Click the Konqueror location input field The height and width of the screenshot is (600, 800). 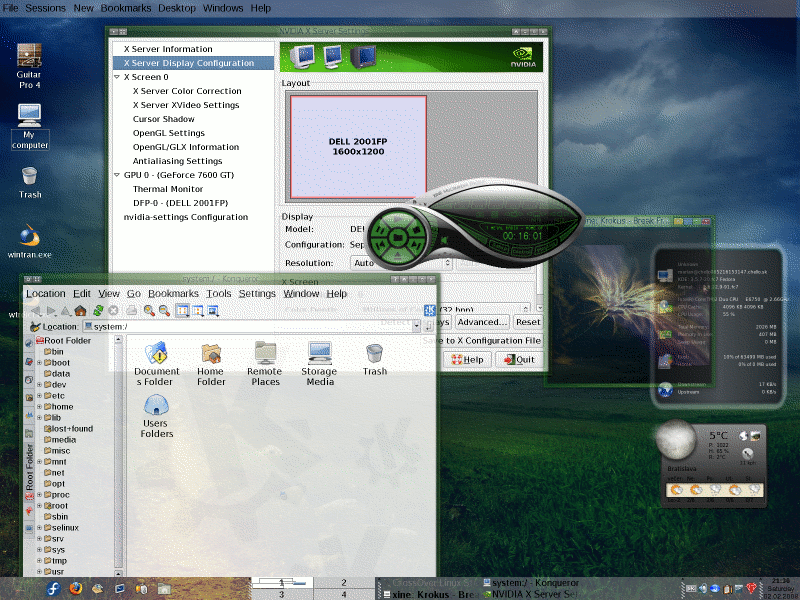(x=248, y=326)
